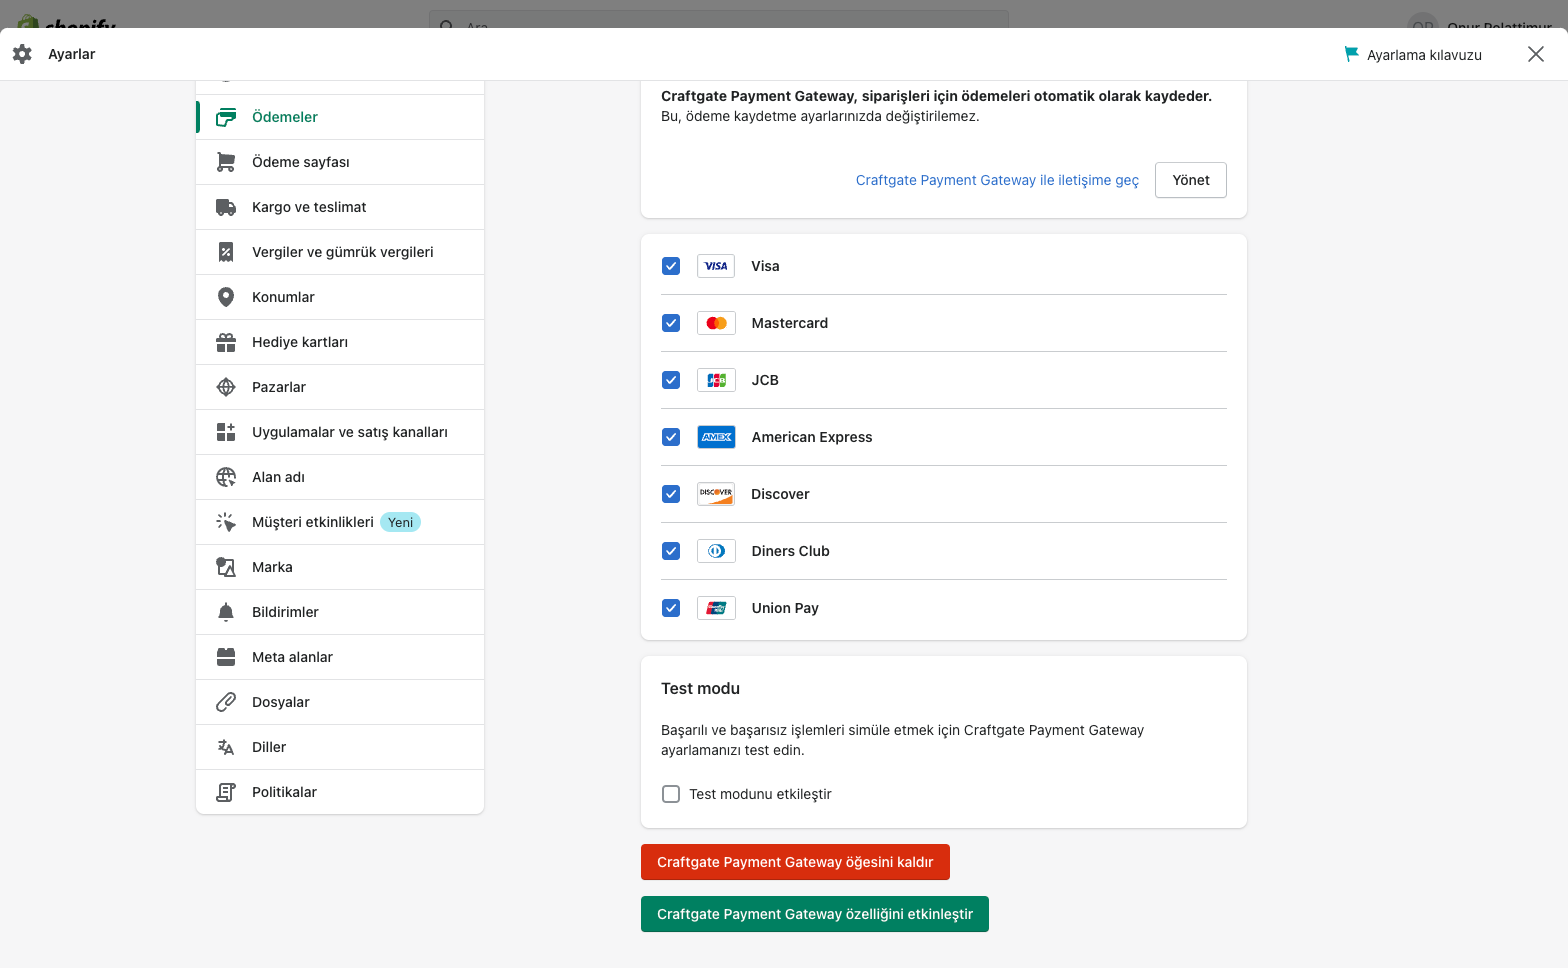This screenshot has height=968, width=1568.
Task: Click Craftgate Payment Gateway ile iletişime geç link
Action: (x=997, y=180)
